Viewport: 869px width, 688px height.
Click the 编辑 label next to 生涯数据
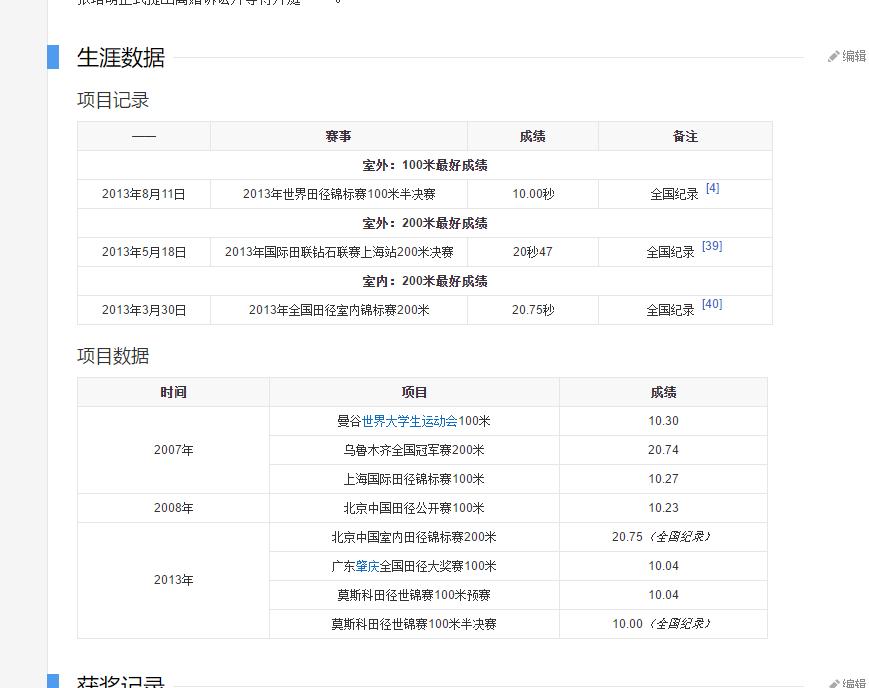[856, 57]
